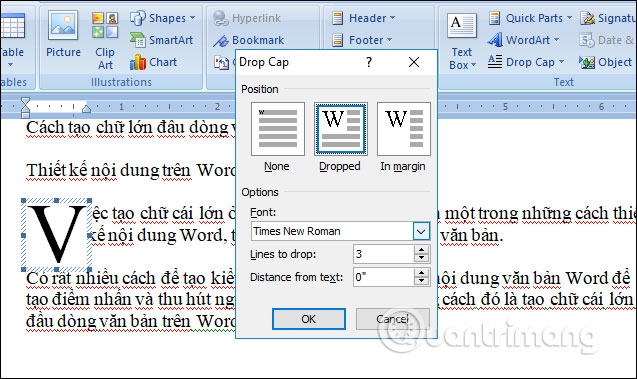Open the Drop Cap ribbon menu

coord(526,62)
